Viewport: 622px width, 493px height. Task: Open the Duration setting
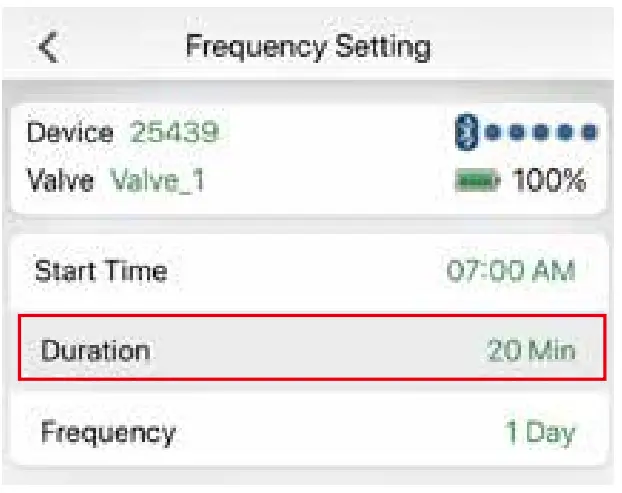pos(95,351)
